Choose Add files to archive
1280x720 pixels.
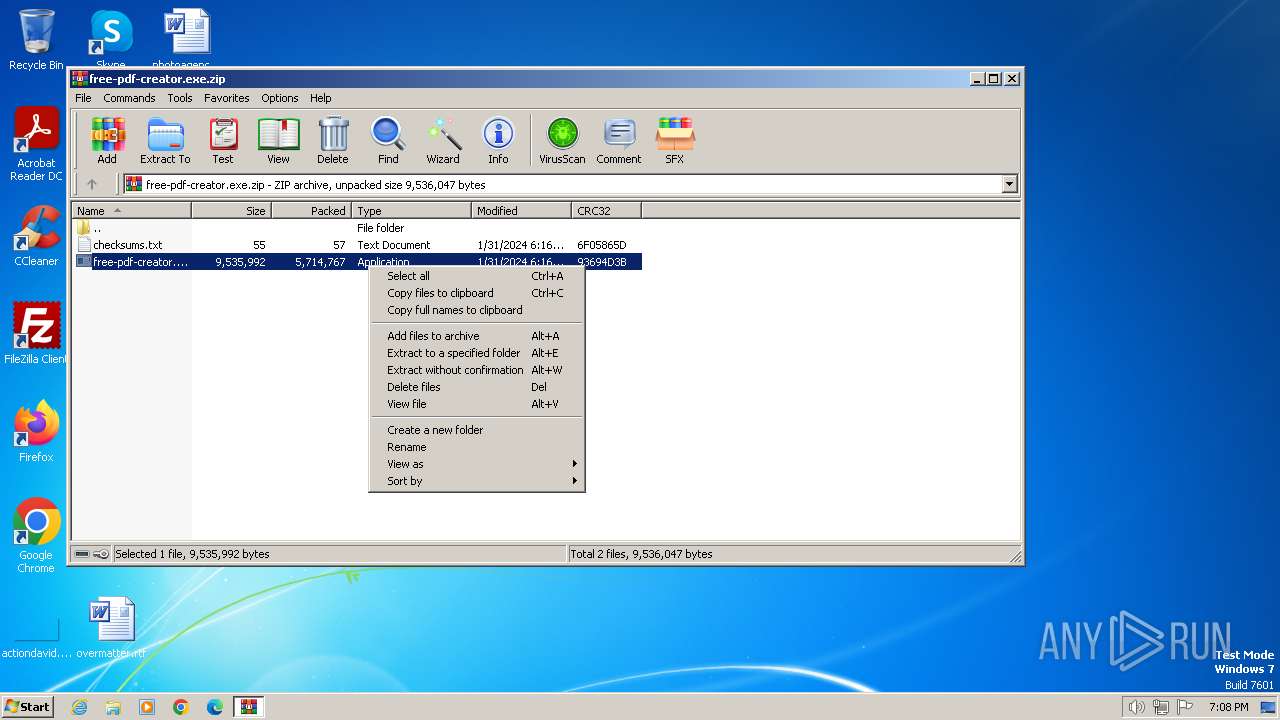click(477, 336)
